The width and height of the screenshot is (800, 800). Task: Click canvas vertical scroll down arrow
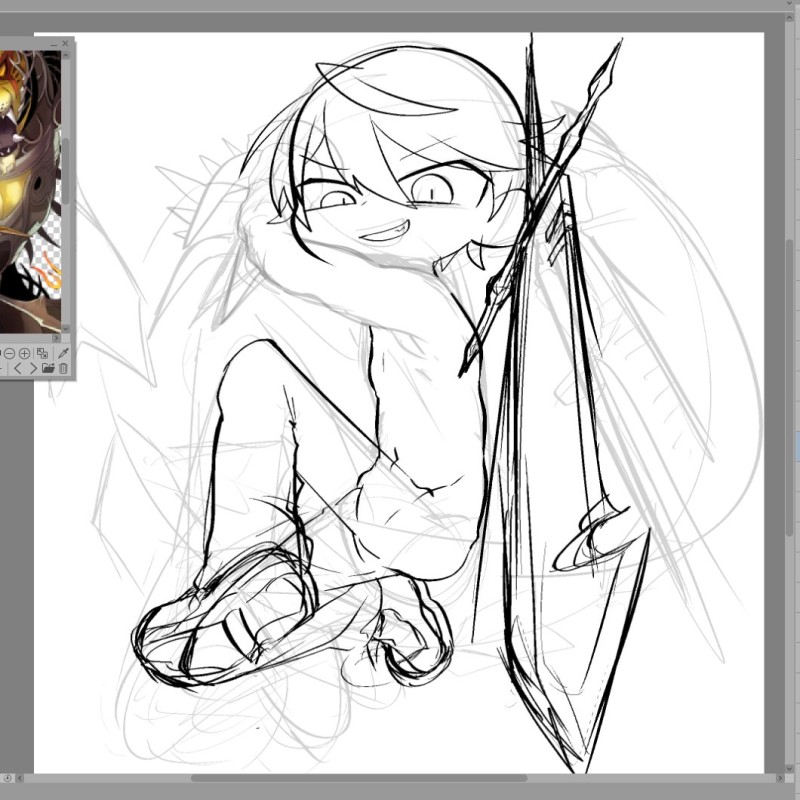pyautogui.click(x=790, y=768)
